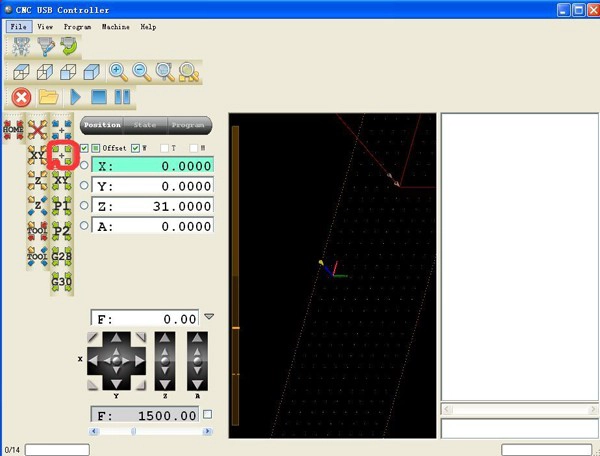The width and height of the screenshot is (600, 456).
Task: Open the Help menu
Action: point(148,27)
